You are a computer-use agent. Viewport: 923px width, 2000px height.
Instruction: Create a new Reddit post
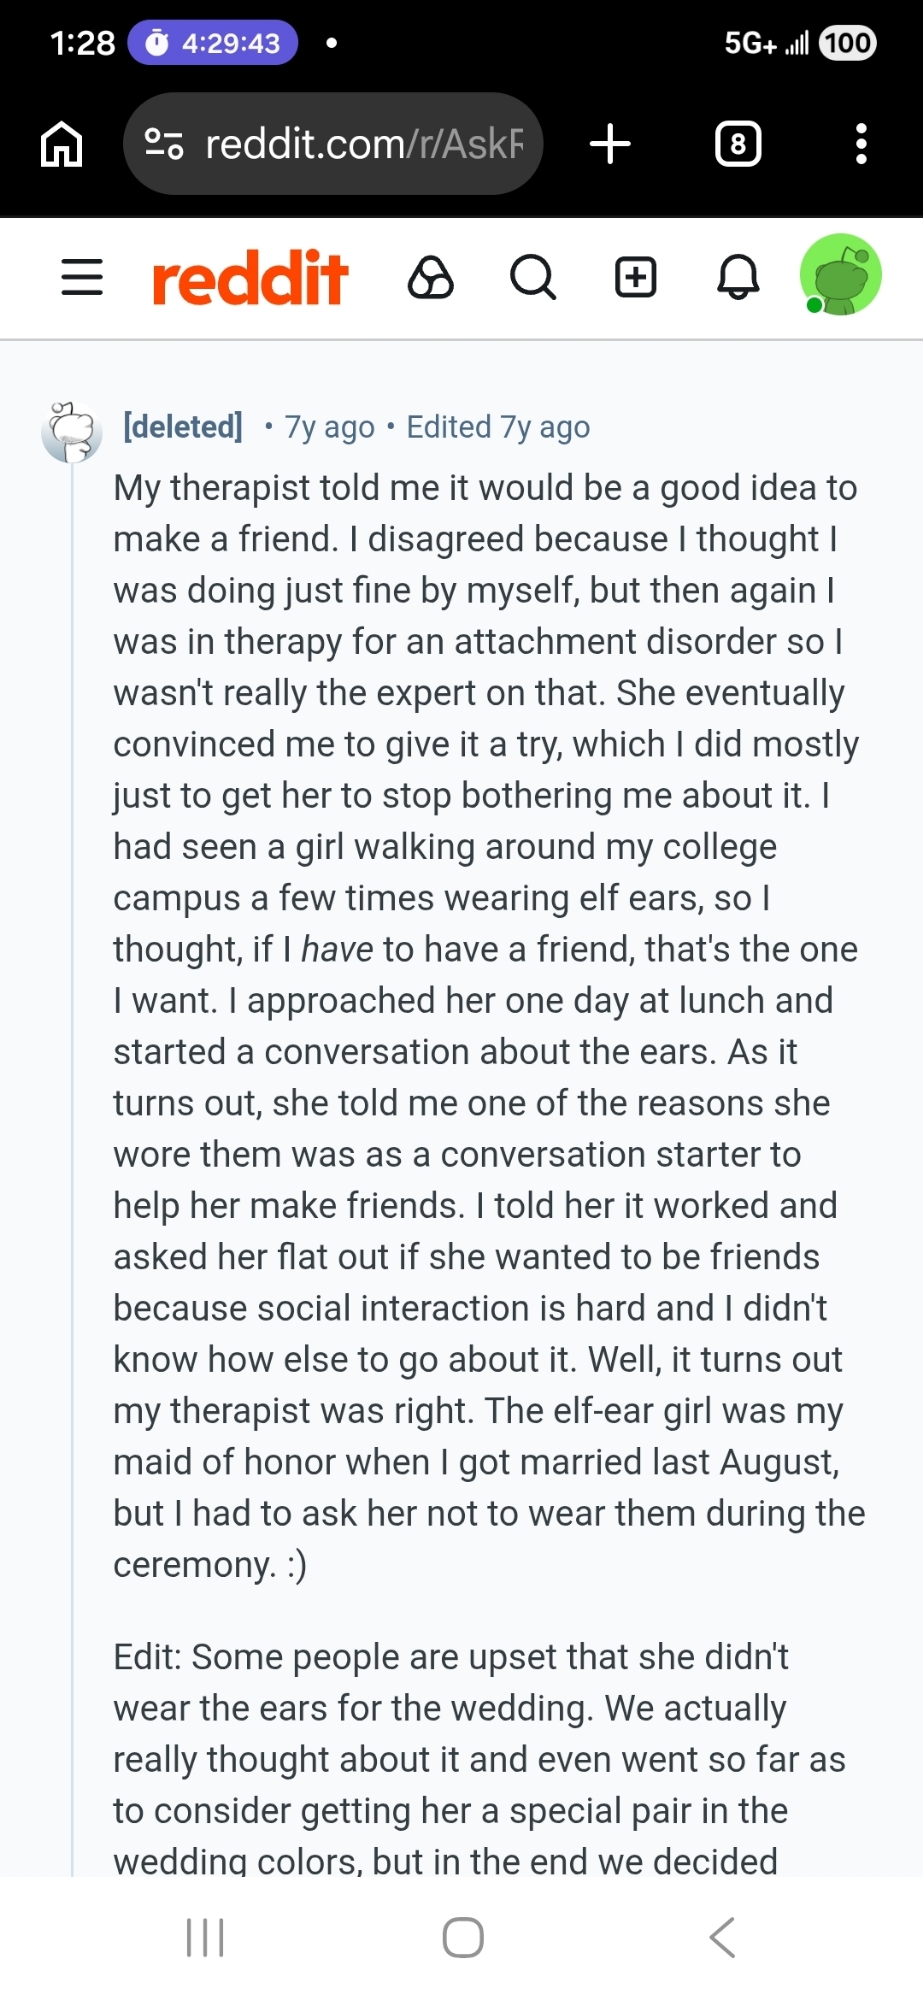(636, 277)
